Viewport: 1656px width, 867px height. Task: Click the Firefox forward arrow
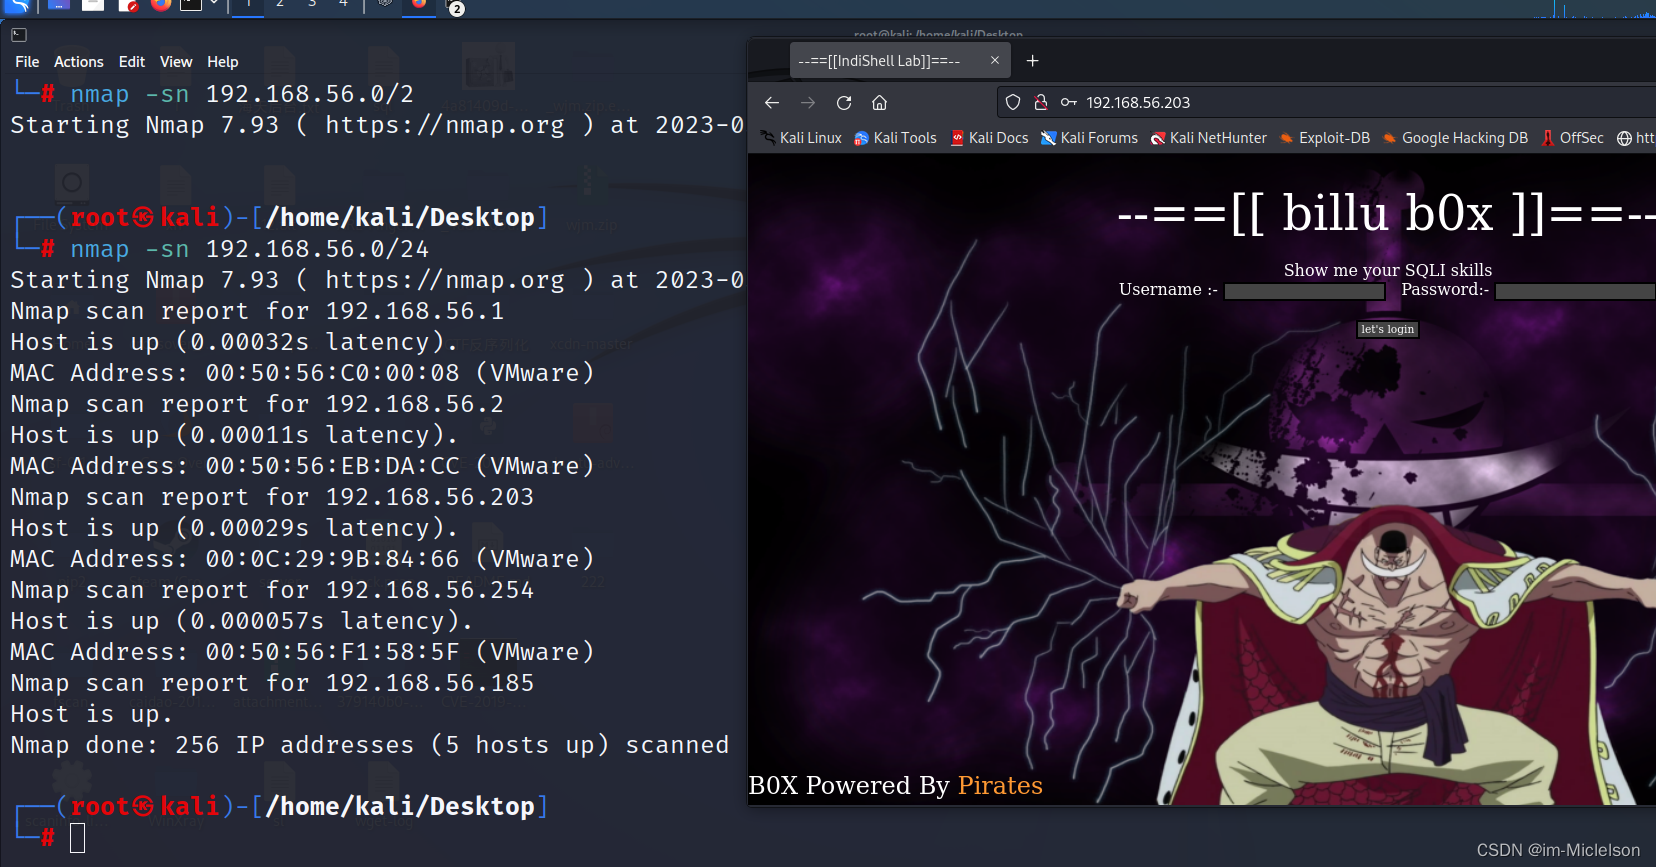tap(808, 103)
